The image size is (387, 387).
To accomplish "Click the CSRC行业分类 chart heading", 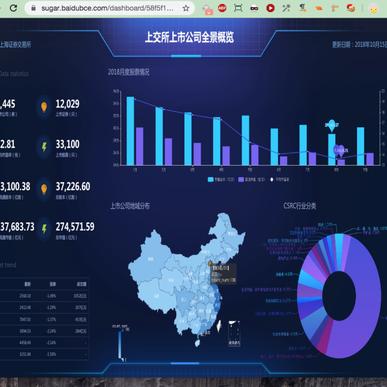I will tap(300, 206).
